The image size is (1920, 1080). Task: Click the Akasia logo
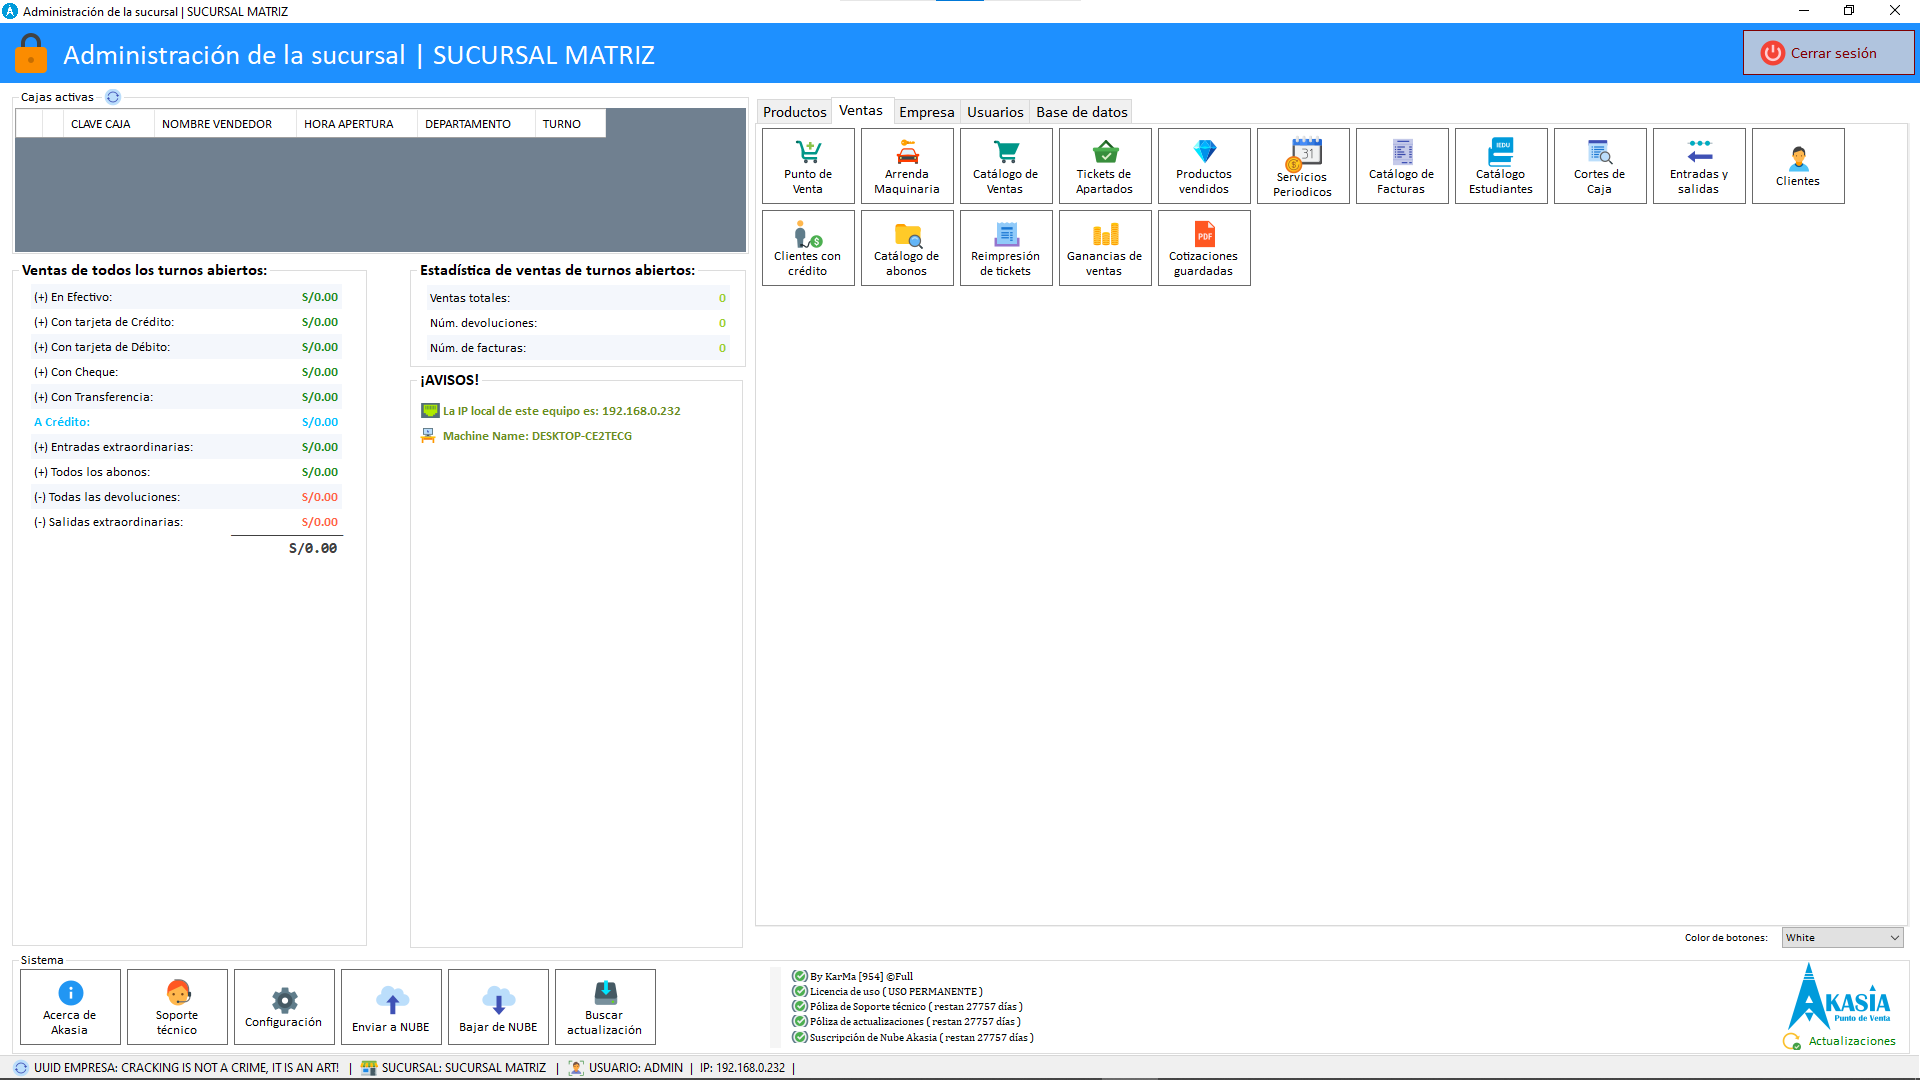1839,997
